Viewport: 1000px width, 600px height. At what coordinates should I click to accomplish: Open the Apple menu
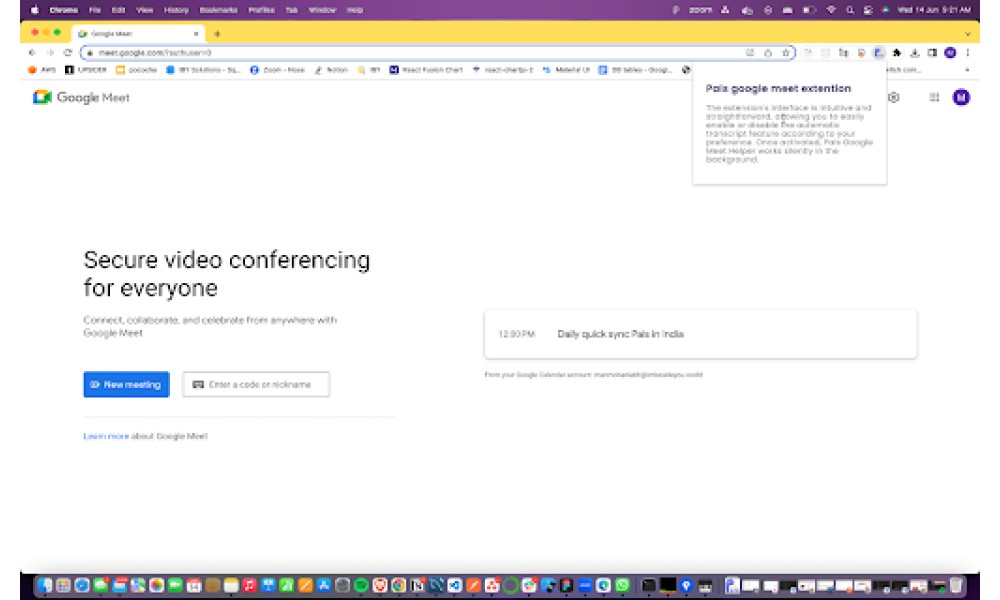click(34, 10)
